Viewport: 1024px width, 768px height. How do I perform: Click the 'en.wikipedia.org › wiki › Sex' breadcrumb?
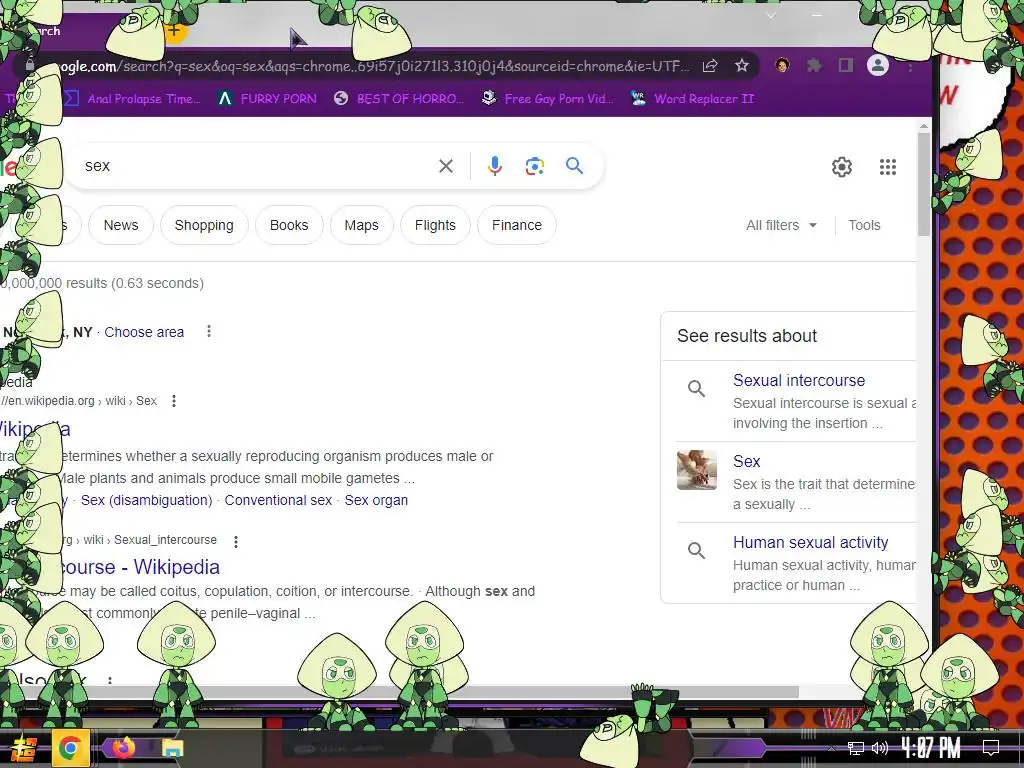(78, 401)
